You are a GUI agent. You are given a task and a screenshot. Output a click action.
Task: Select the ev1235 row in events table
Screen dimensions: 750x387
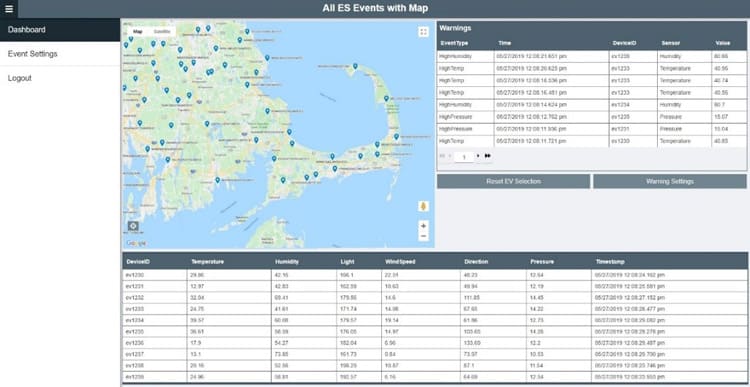[x=435, y=332]
